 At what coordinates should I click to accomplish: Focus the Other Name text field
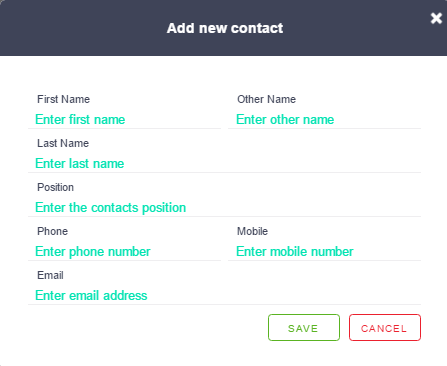click(324, 120)
